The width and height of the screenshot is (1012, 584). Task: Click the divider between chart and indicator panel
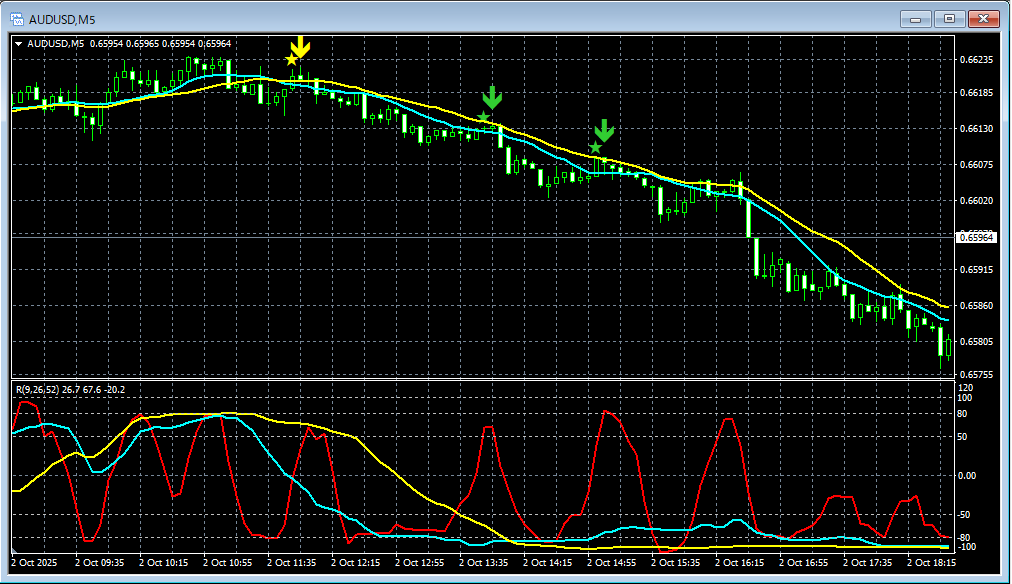tap(480, 379)
